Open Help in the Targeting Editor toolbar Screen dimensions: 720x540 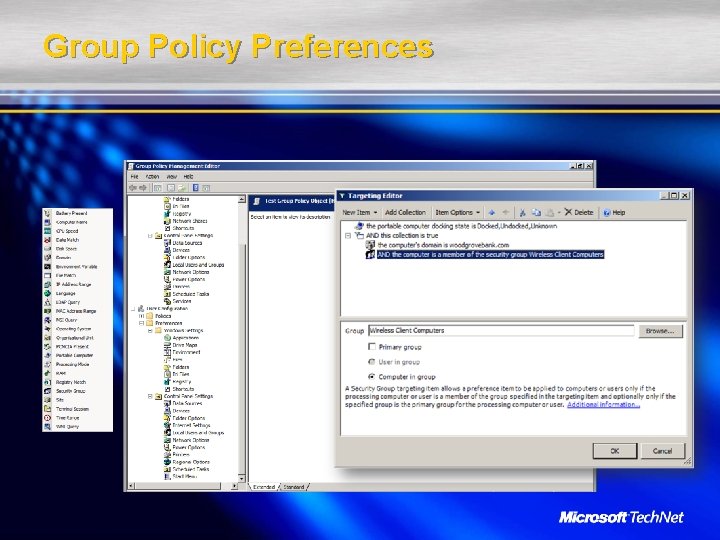point(614,212)
